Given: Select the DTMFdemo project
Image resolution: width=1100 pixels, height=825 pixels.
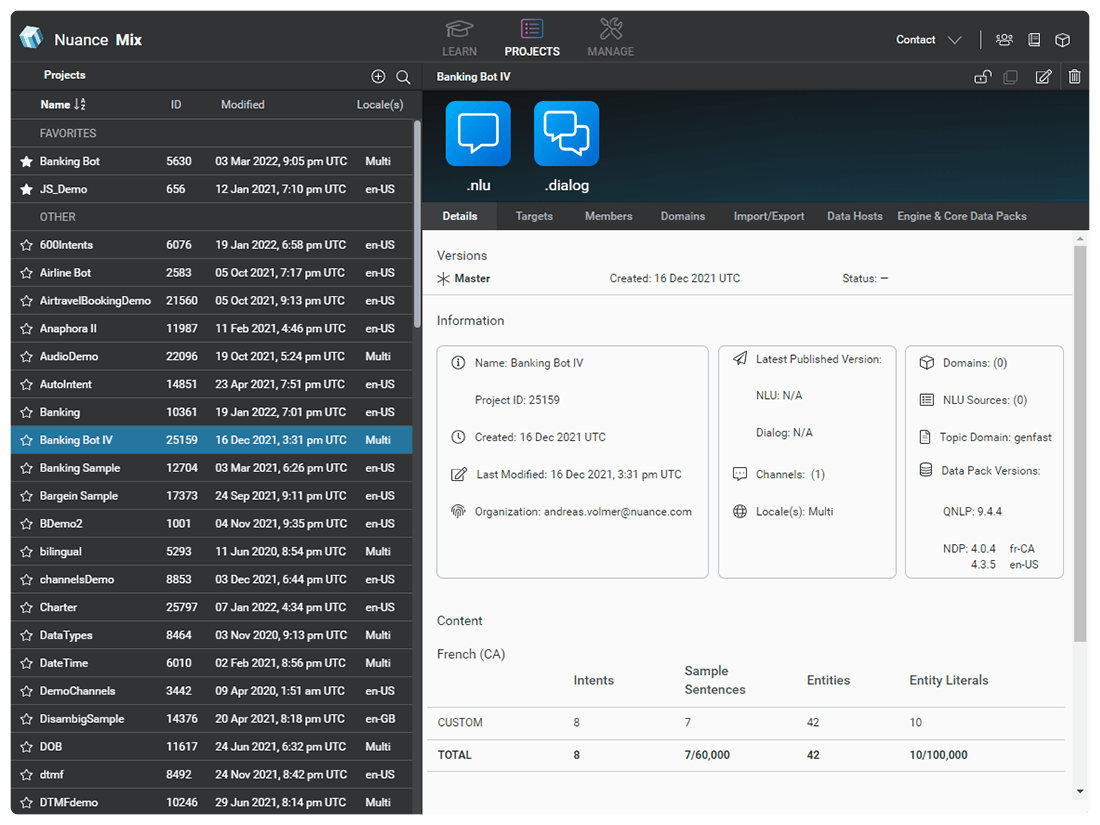Looking at the screenshot, I should click(211, 803).
